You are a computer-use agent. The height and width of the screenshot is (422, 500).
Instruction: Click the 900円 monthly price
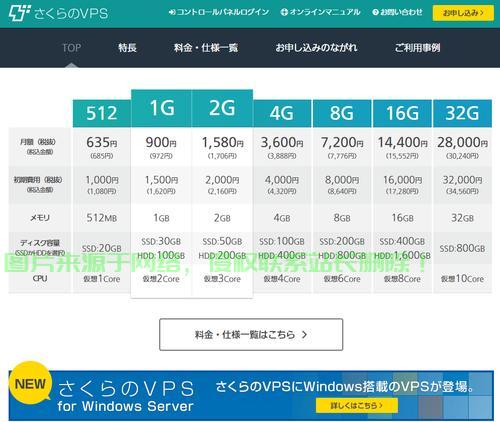tap(161, 143)
